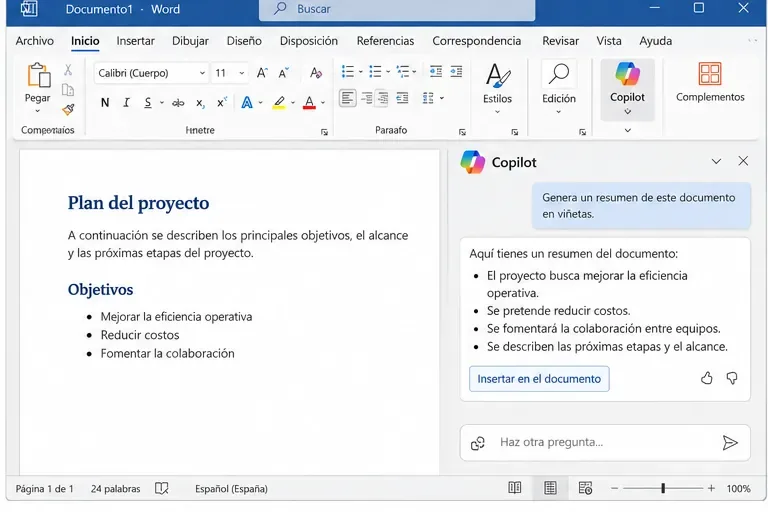Toggle strikethrough formatting

178,103
